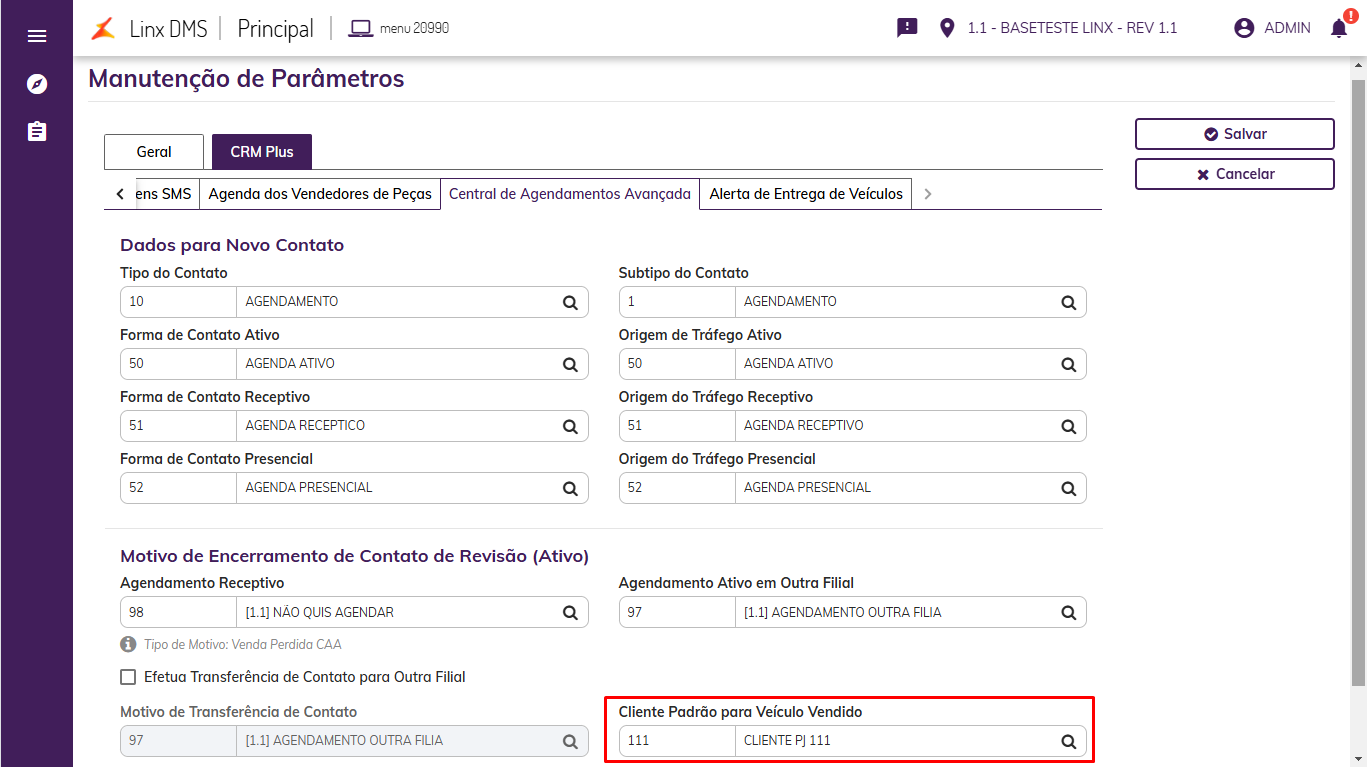Search Subtipo do Contato lookup

pyautogui.click(x=1068, y=303)
